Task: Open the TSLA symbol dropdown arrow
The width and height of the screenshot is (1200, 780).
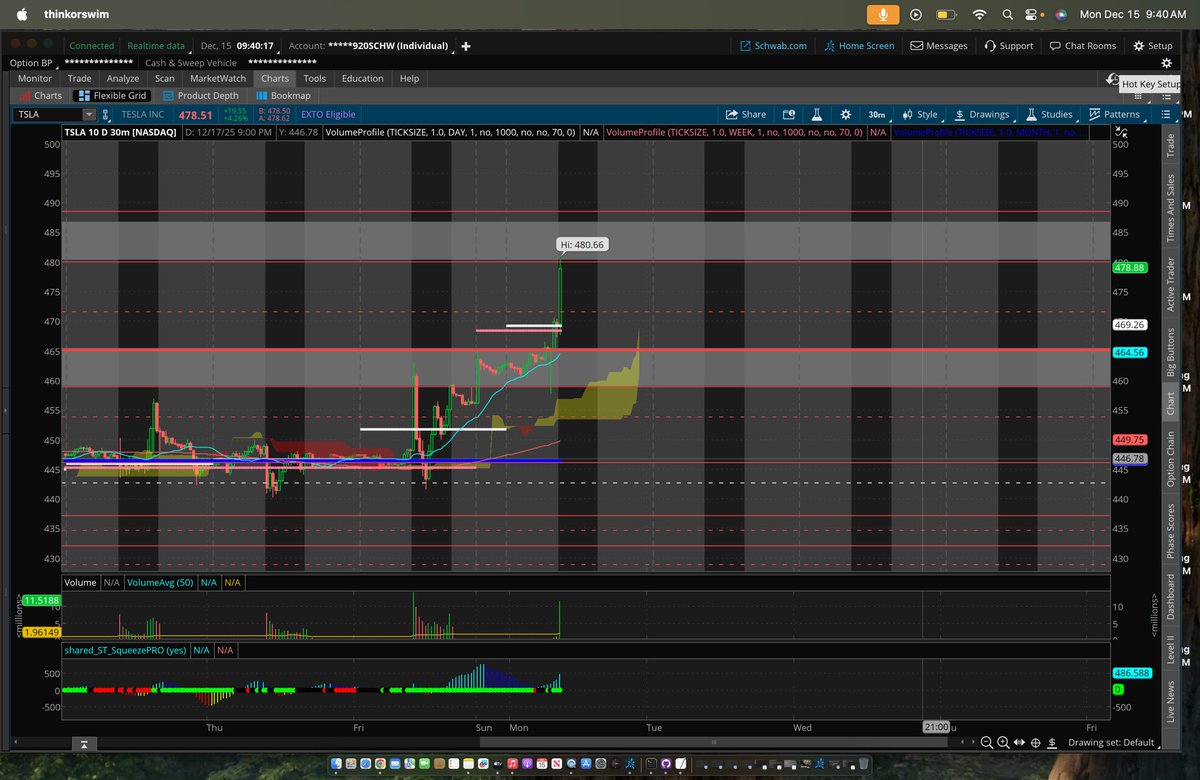Action: (x=88, y=114)
